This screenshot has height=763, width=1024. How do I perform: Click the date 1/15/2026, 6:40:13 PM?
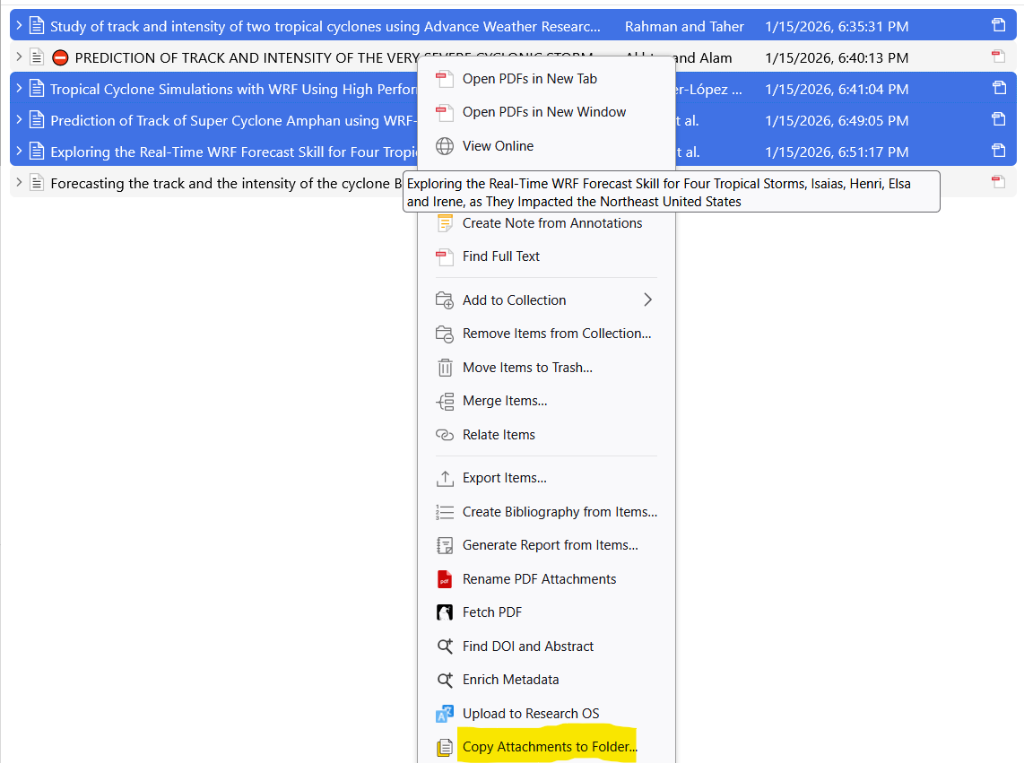click(837, 58)
